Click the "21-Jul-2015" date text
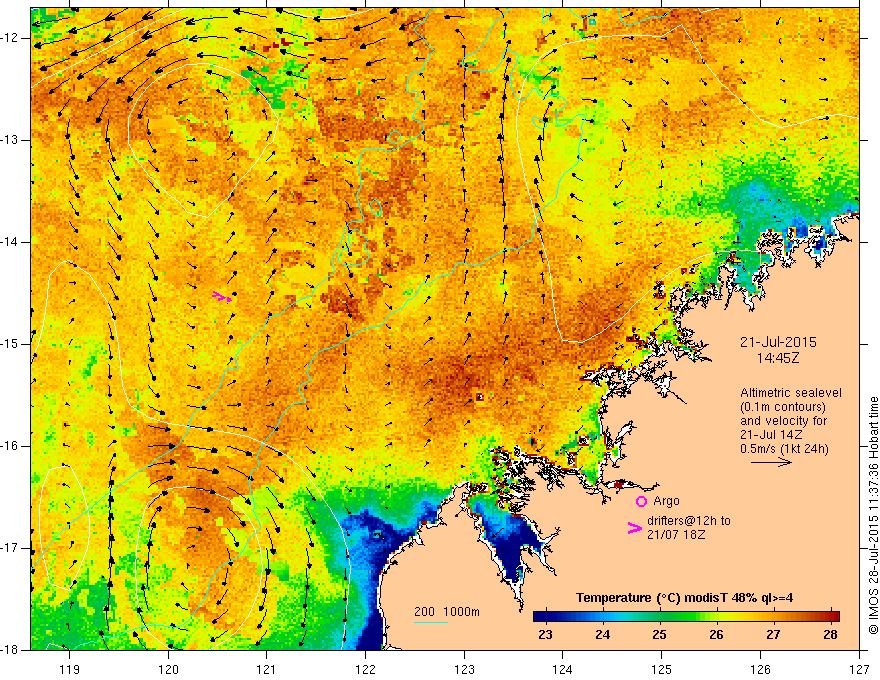880x680 pixels. coord(778,342)
